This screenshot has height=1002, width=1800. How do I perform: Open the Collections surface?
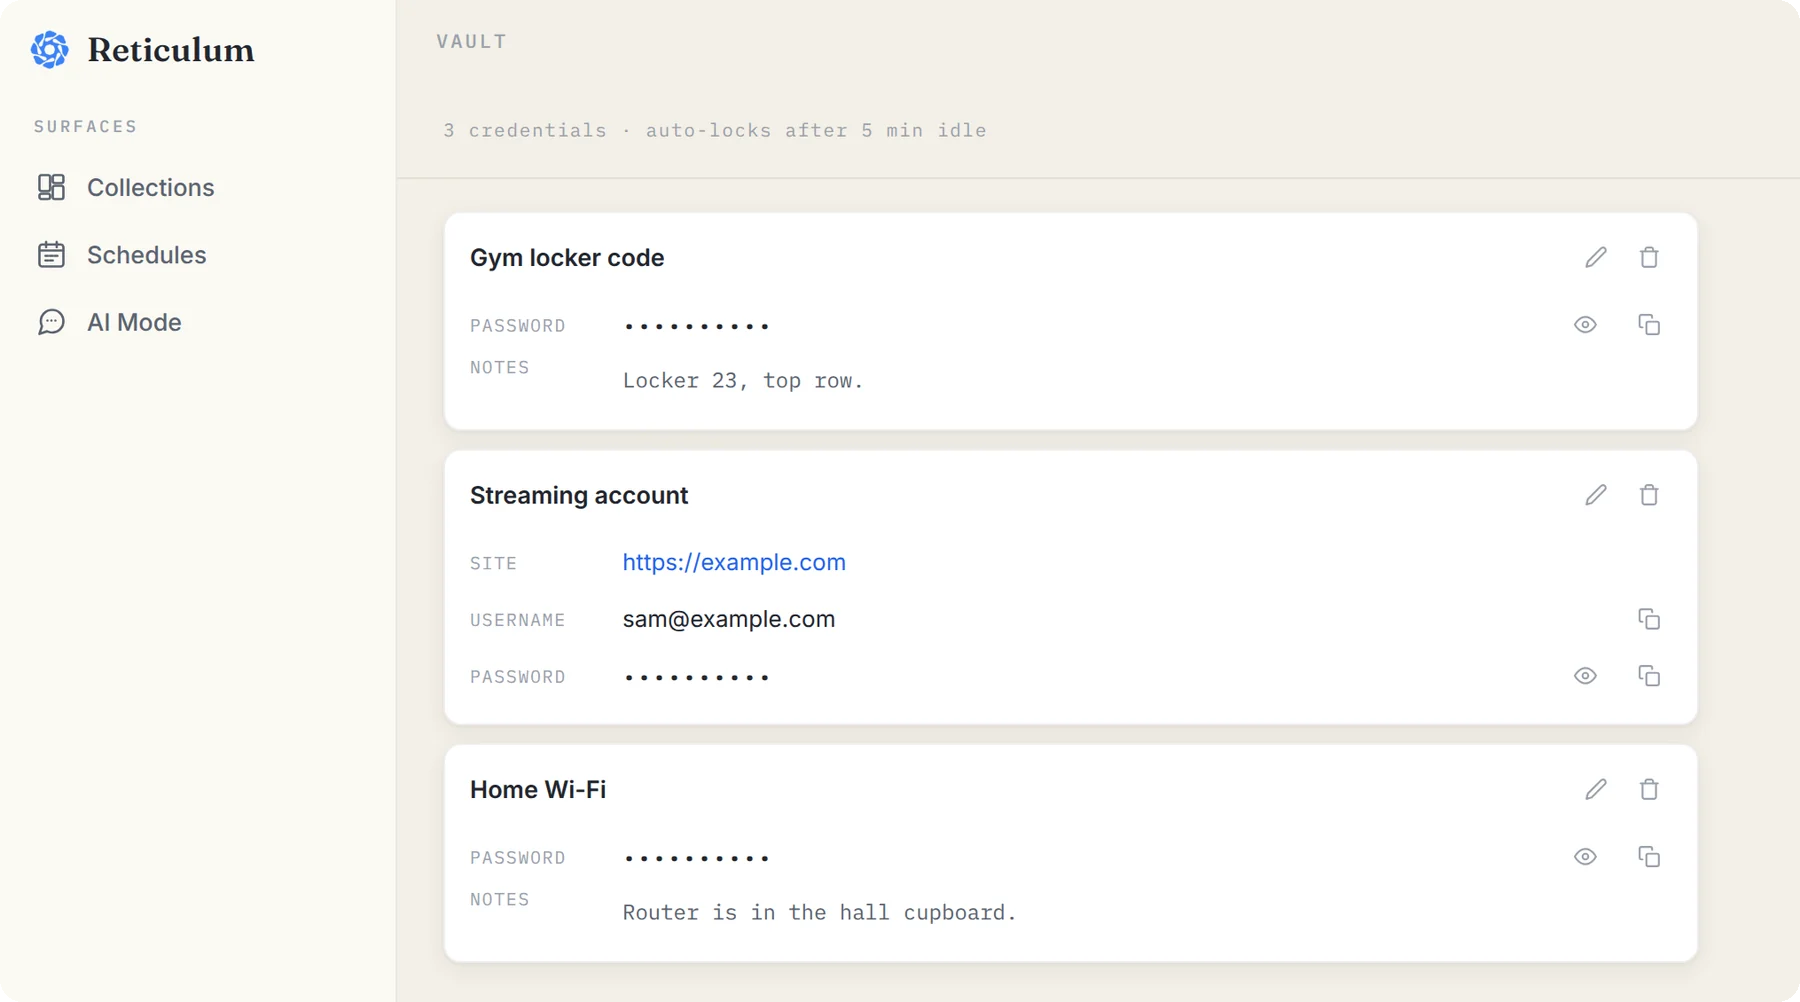(126, 187)
